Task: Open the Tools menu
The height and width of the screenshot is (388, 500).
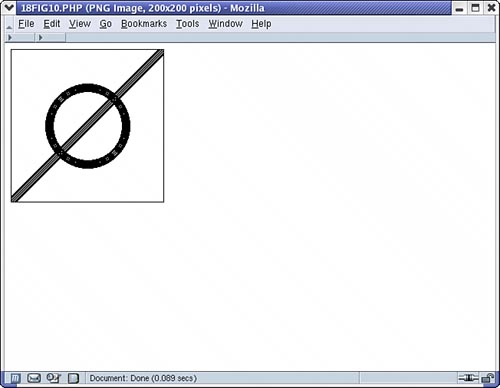Action: pyautogui.click(x=188, y=24)
